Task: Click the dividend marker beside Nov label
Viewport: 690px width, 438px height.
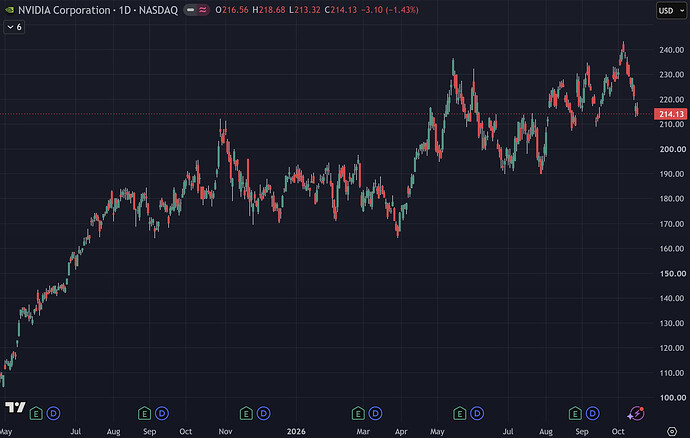Action: [264, 413]
